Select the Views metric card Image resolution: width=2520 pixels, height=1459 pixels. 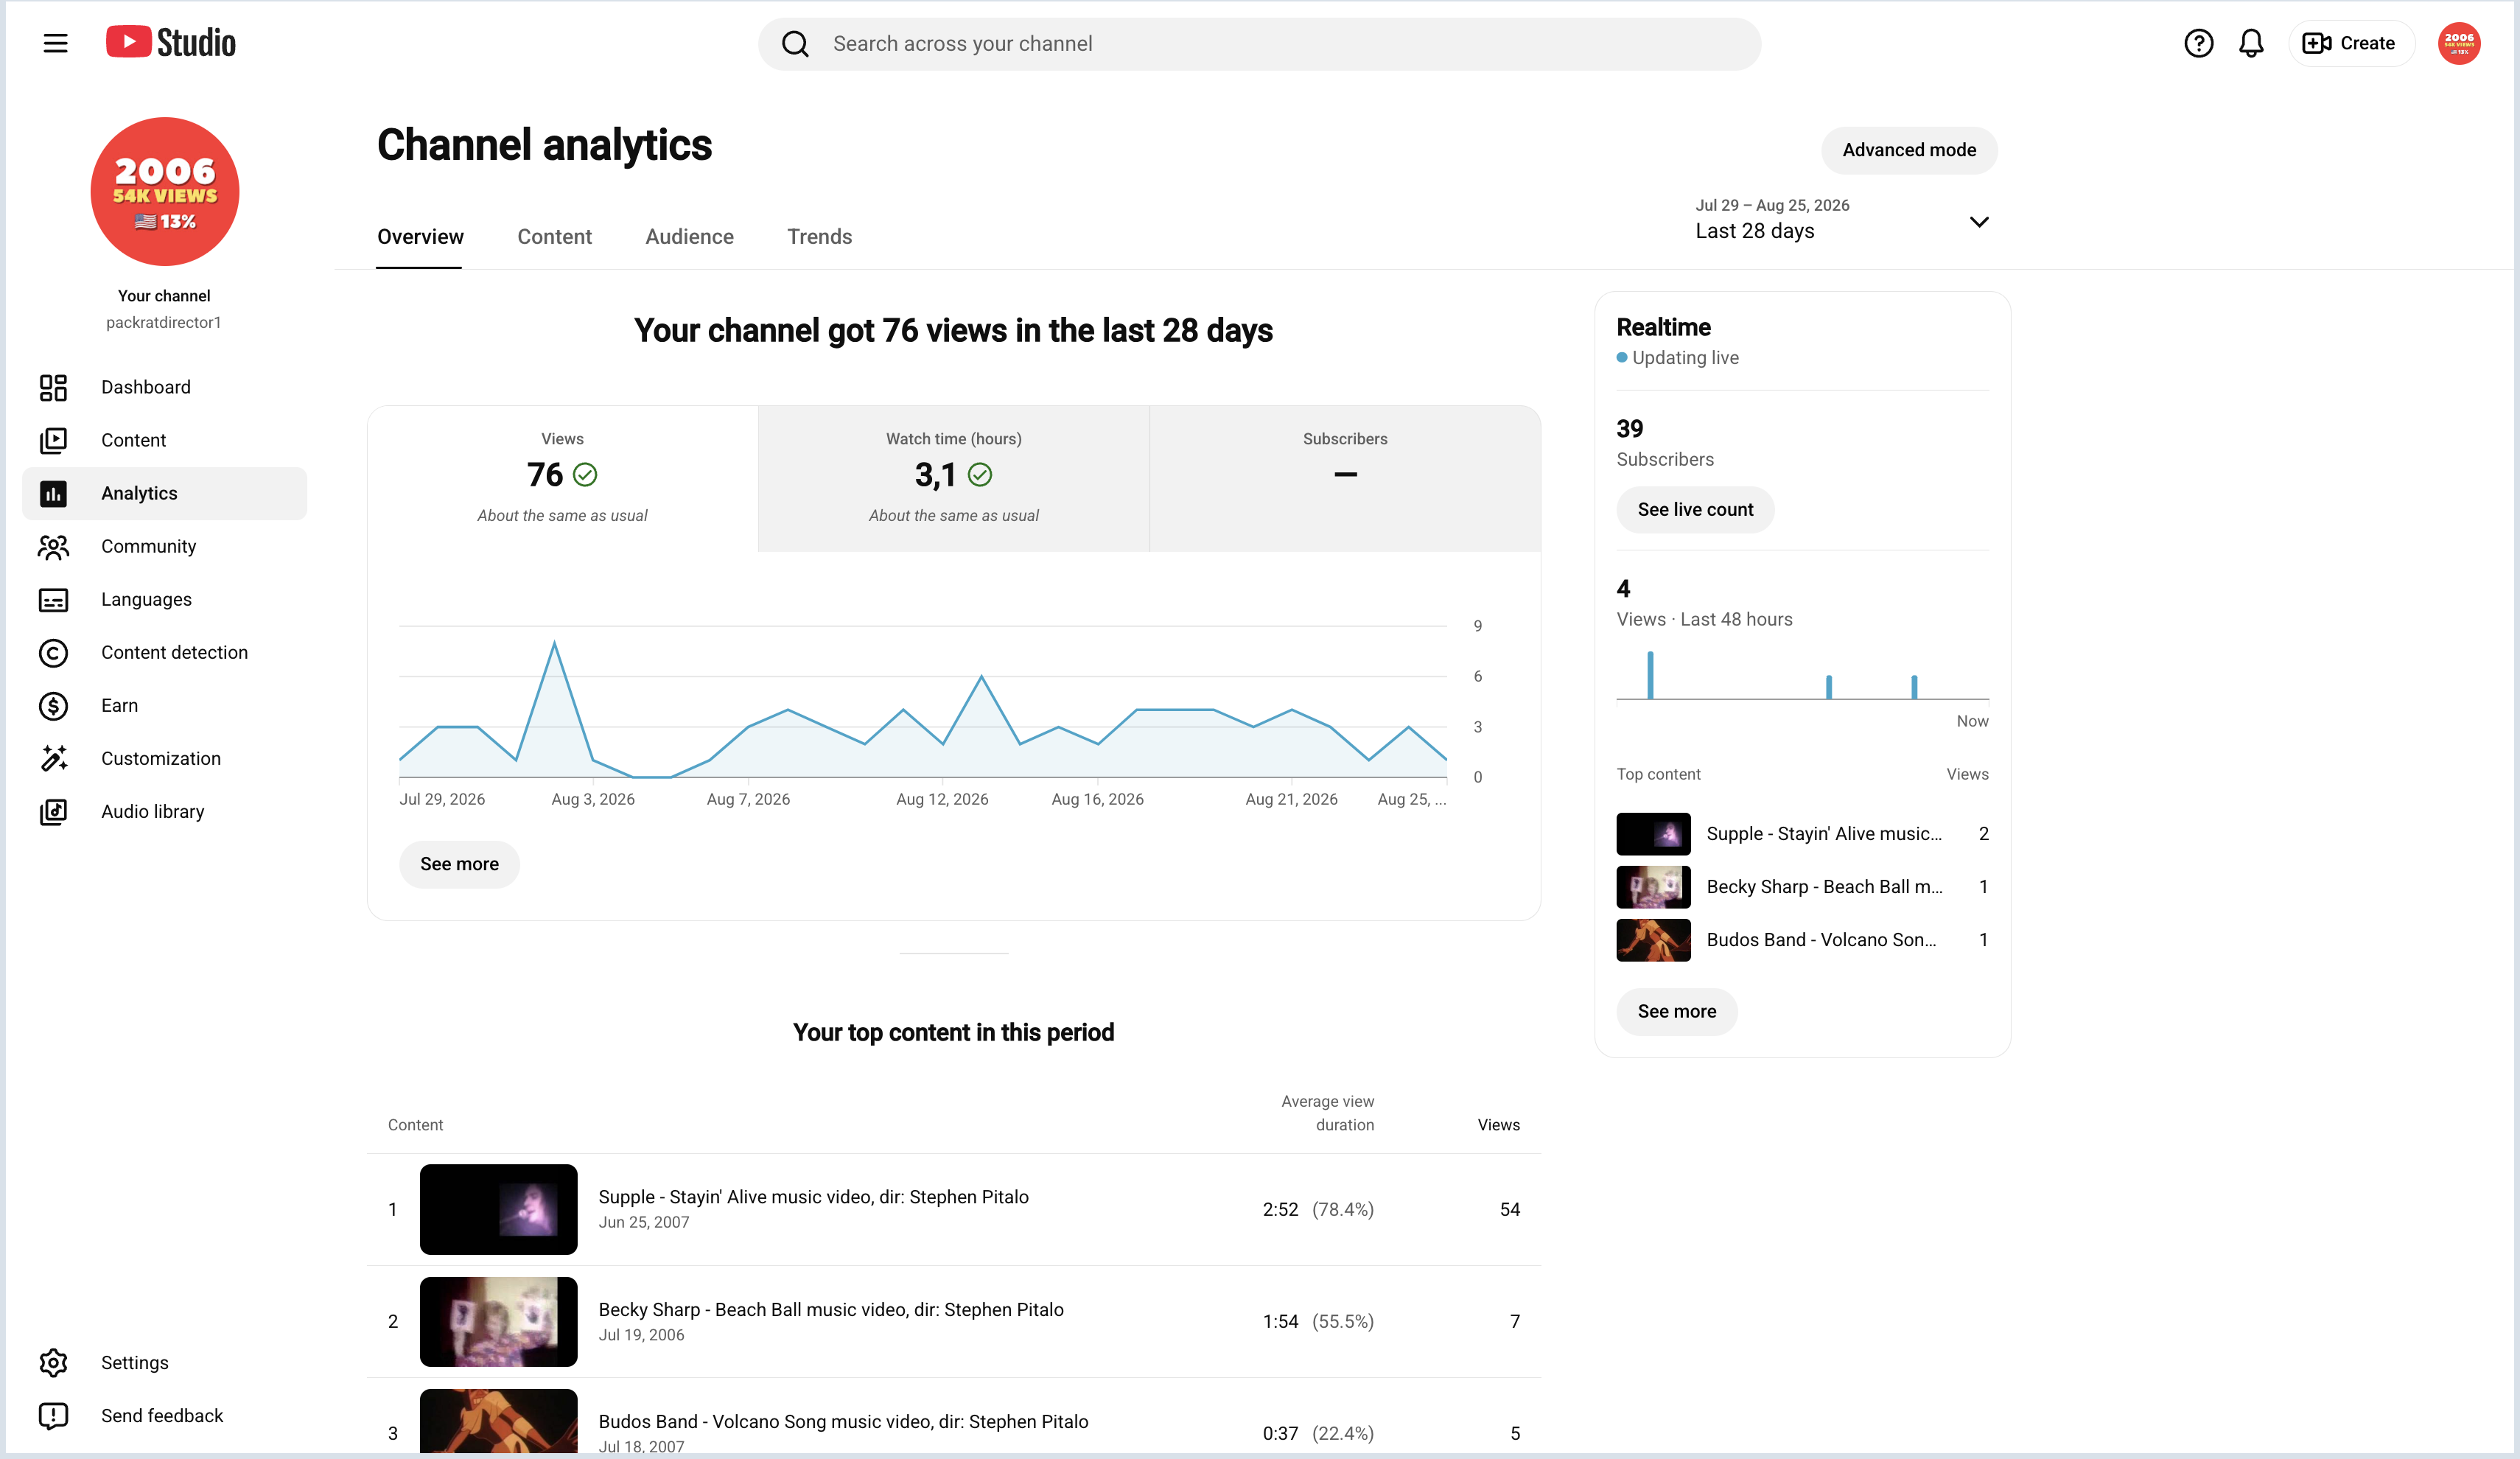pyautogui.click(x=562, y=478)
